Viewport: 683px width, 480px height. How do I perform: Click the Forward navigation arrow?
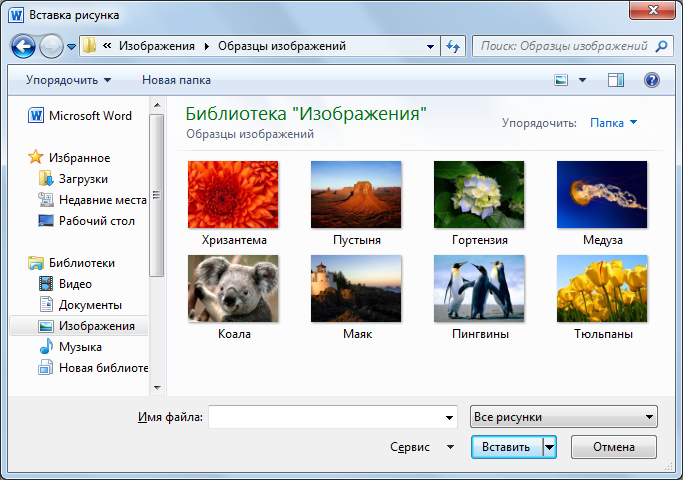[51, 46]
